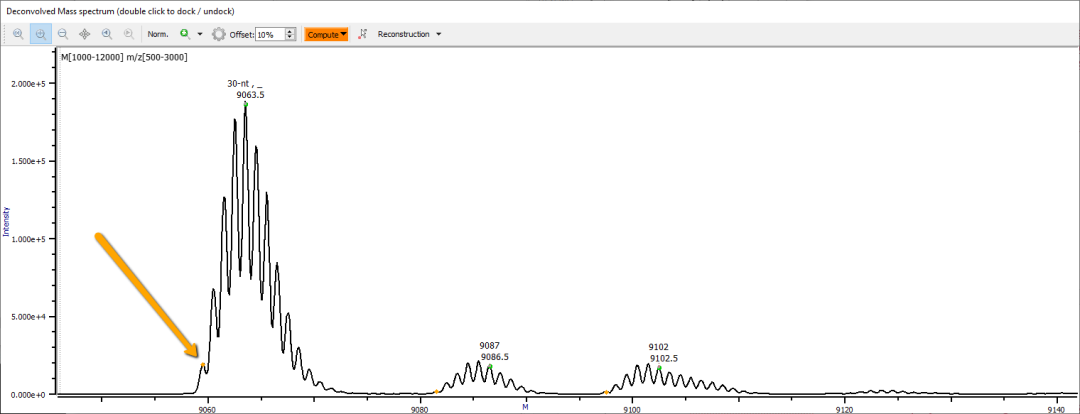Select the active zoom-in tool
This screenshot has width=1080, height=414.
[41, 34]
